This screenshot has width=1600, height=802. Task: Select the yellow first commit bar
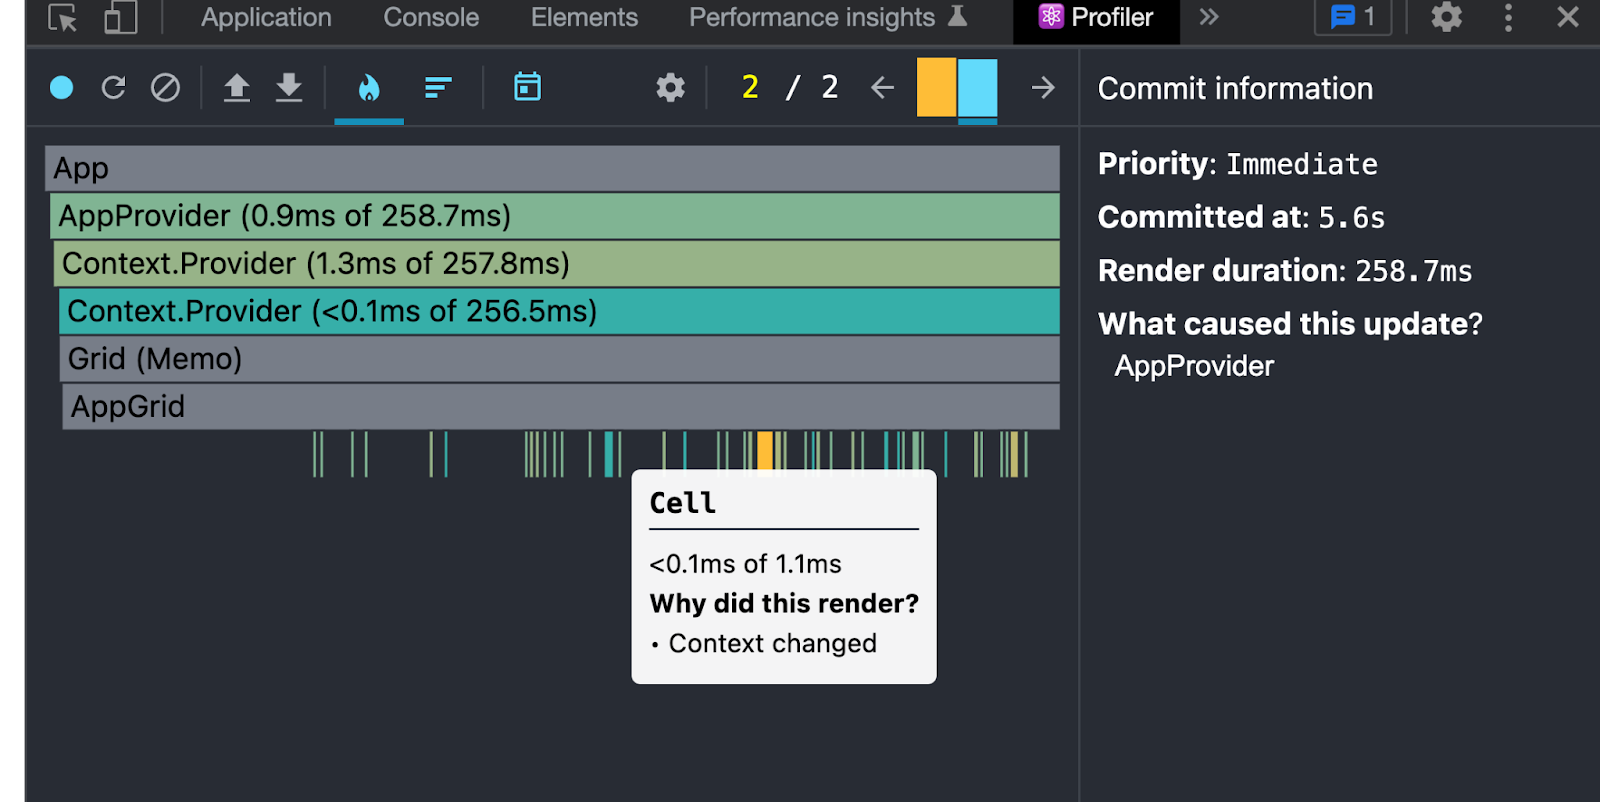click(x=936, y=87)
